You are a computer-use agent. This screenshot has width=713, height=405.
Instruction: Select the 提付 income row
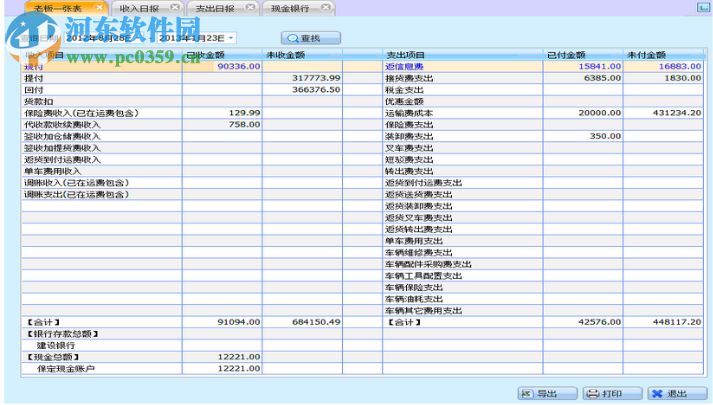101,78
